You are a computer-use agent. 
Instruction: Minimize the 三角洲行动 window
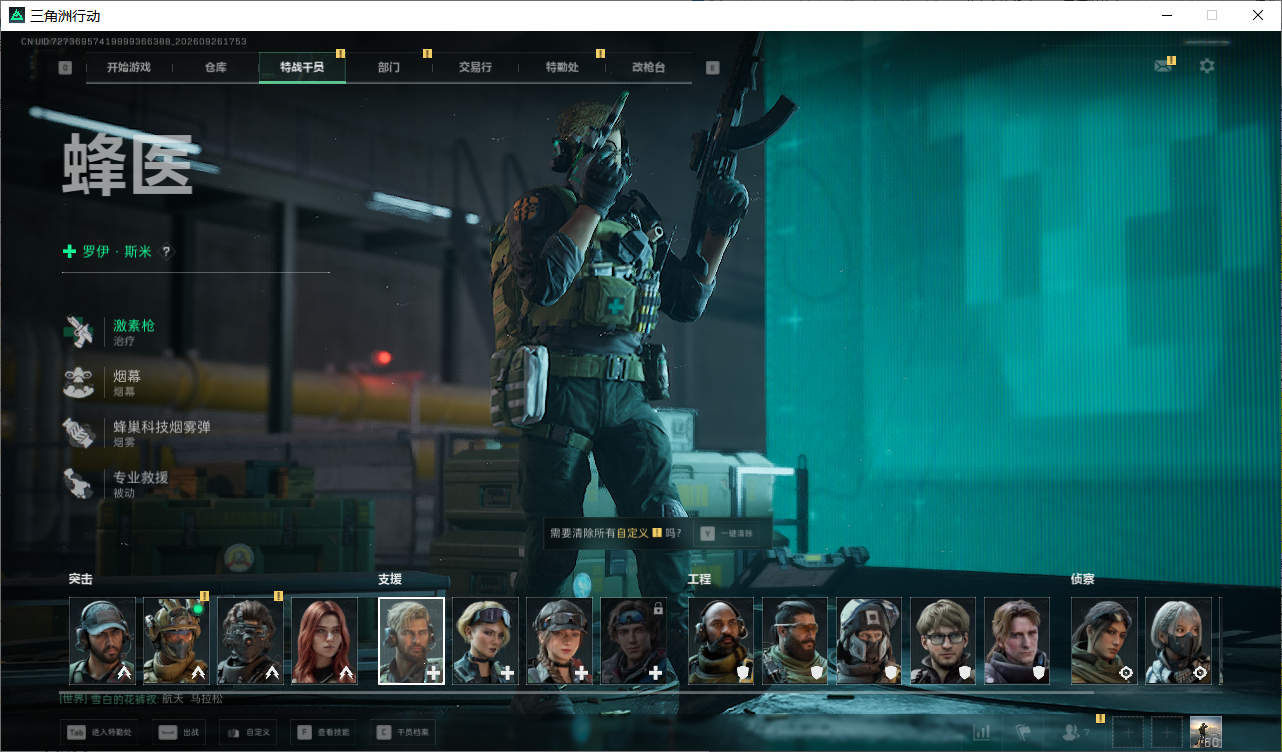tap(1168, 15)
